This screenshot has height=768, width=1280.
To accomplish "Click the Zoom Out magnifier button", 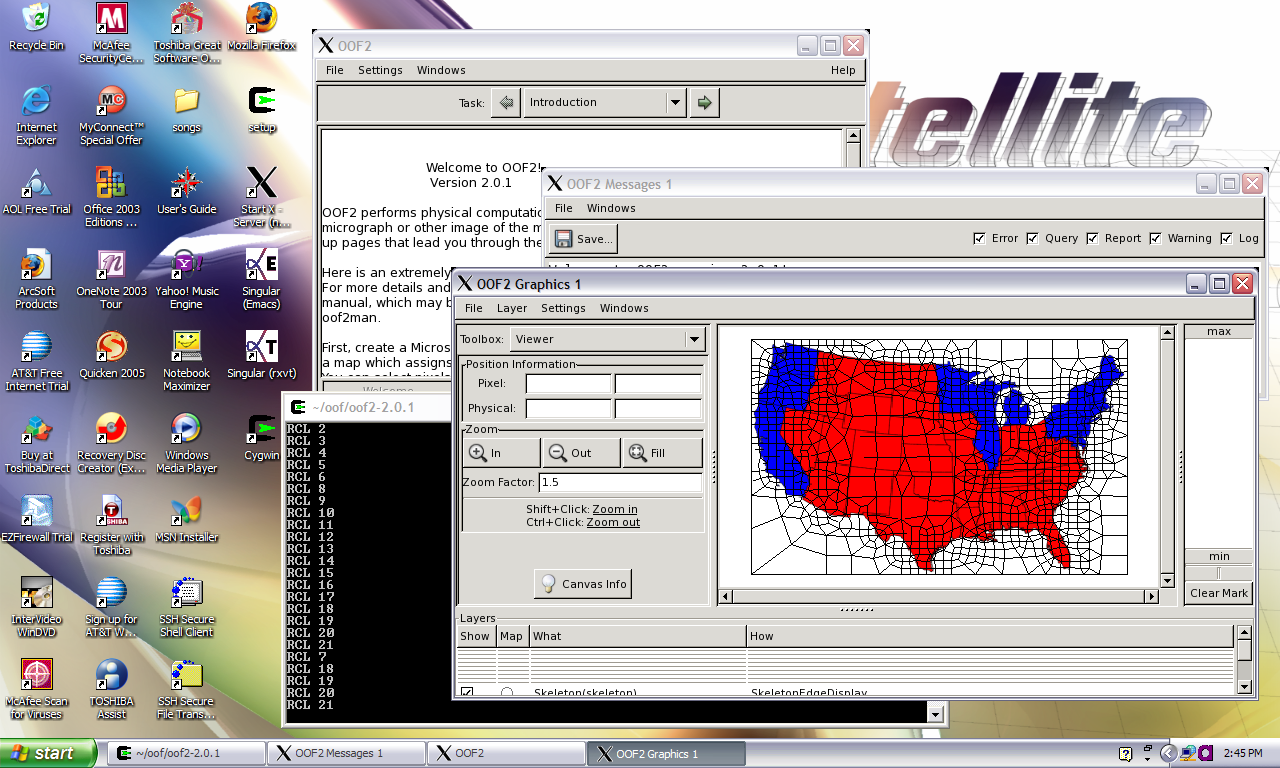I will [581, 453].
